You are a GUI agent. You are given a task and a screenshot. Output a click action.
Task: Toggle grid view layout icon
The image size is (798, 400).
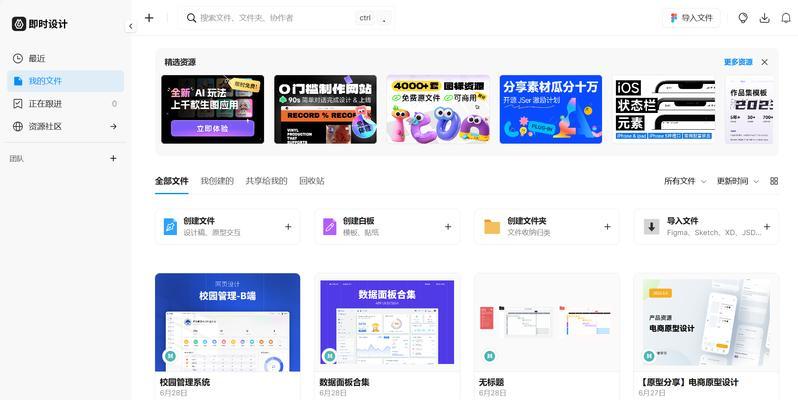774,181
